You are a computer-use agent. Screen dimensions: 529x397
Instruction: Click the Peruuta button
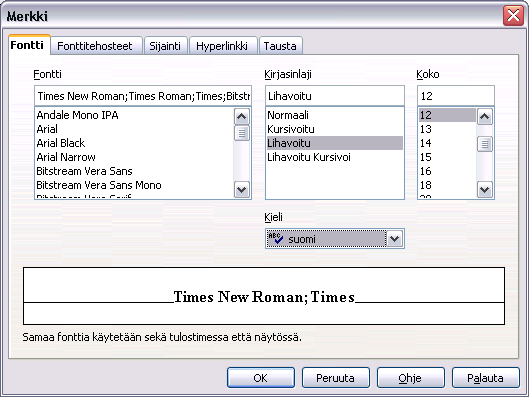pos(336,378)
